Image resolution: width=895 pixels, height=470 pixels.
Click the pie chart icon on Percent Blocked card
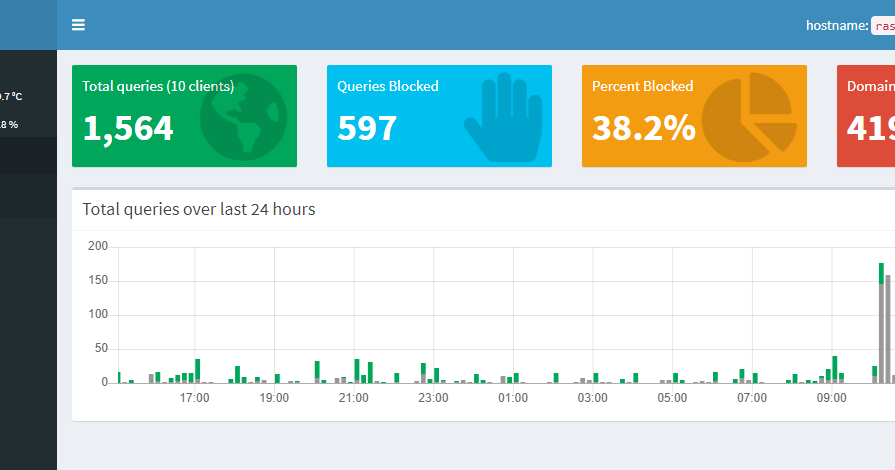(x=749, y=117)
